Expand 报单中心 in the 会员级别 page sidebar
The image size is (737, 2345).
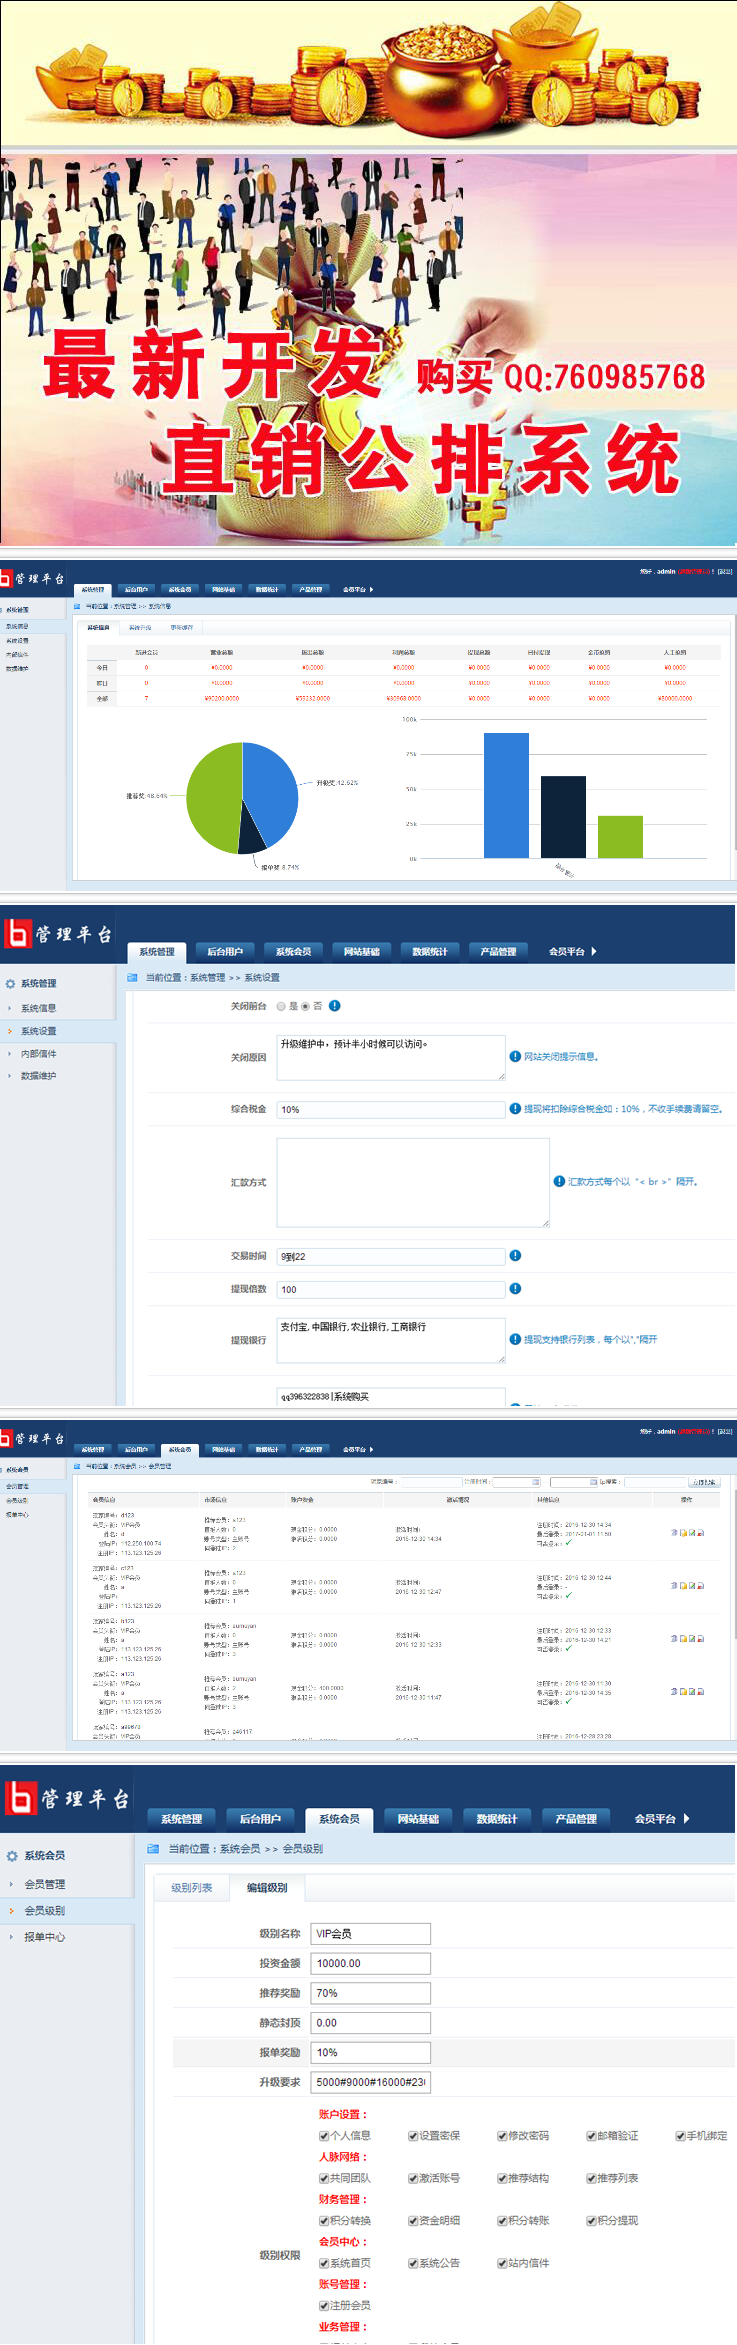(x=44, y=1937)
